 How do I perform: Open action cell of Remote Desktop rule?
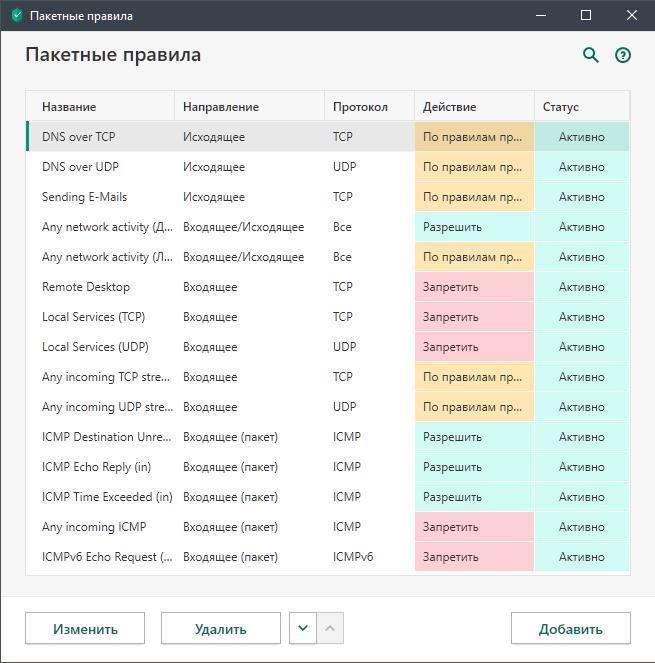click(474, 287)
